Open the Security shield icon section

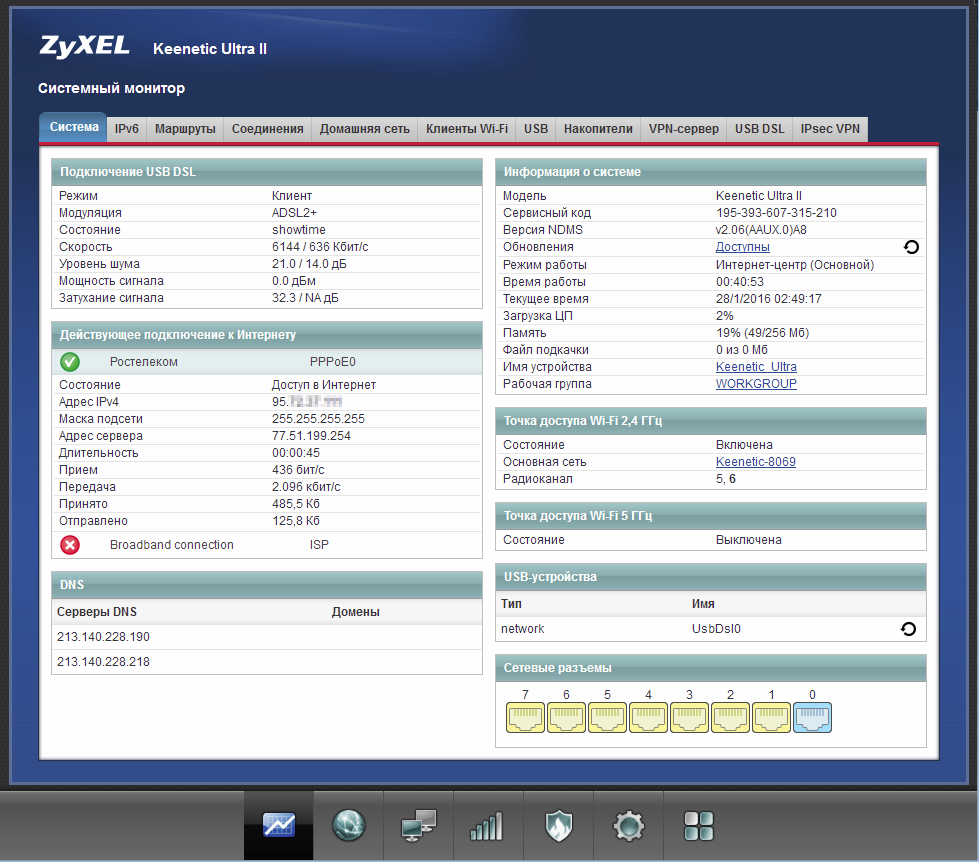558,825
